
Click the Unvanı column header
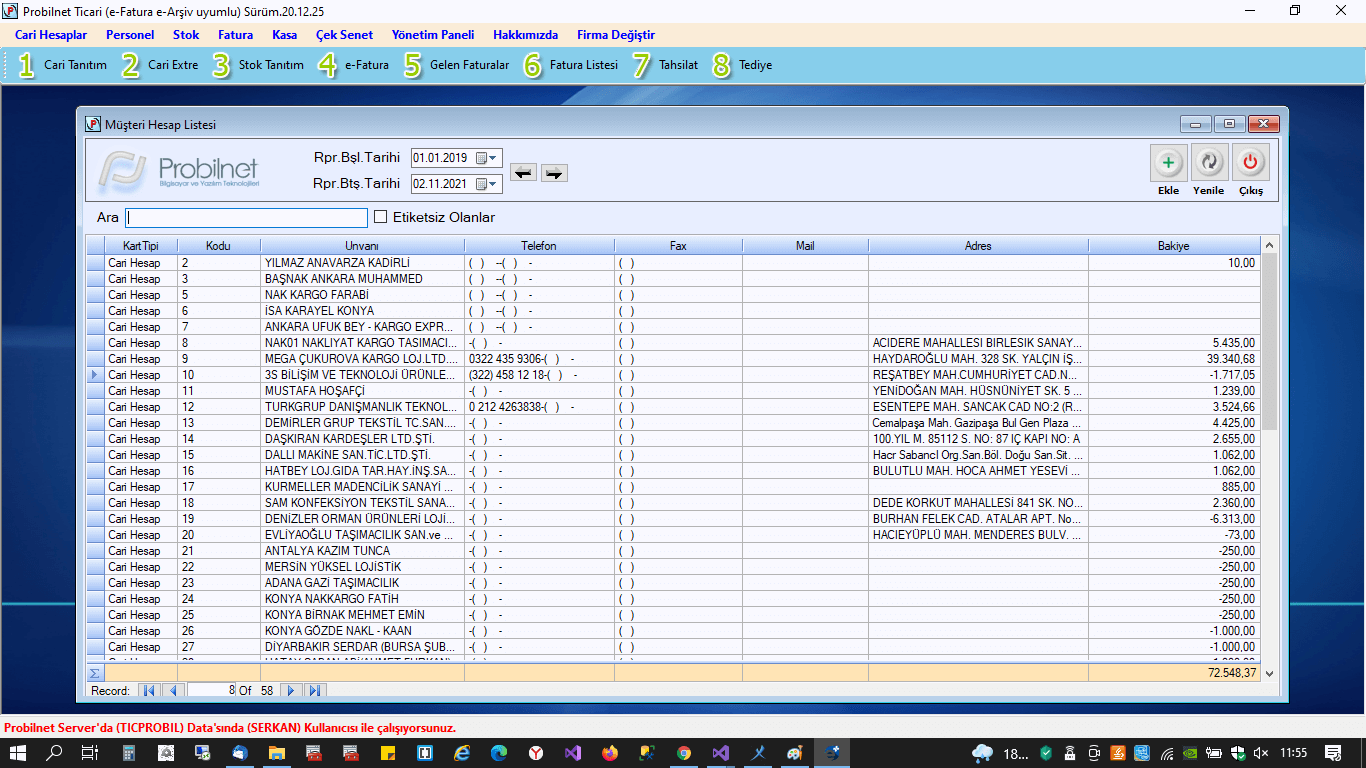point(362,246)
